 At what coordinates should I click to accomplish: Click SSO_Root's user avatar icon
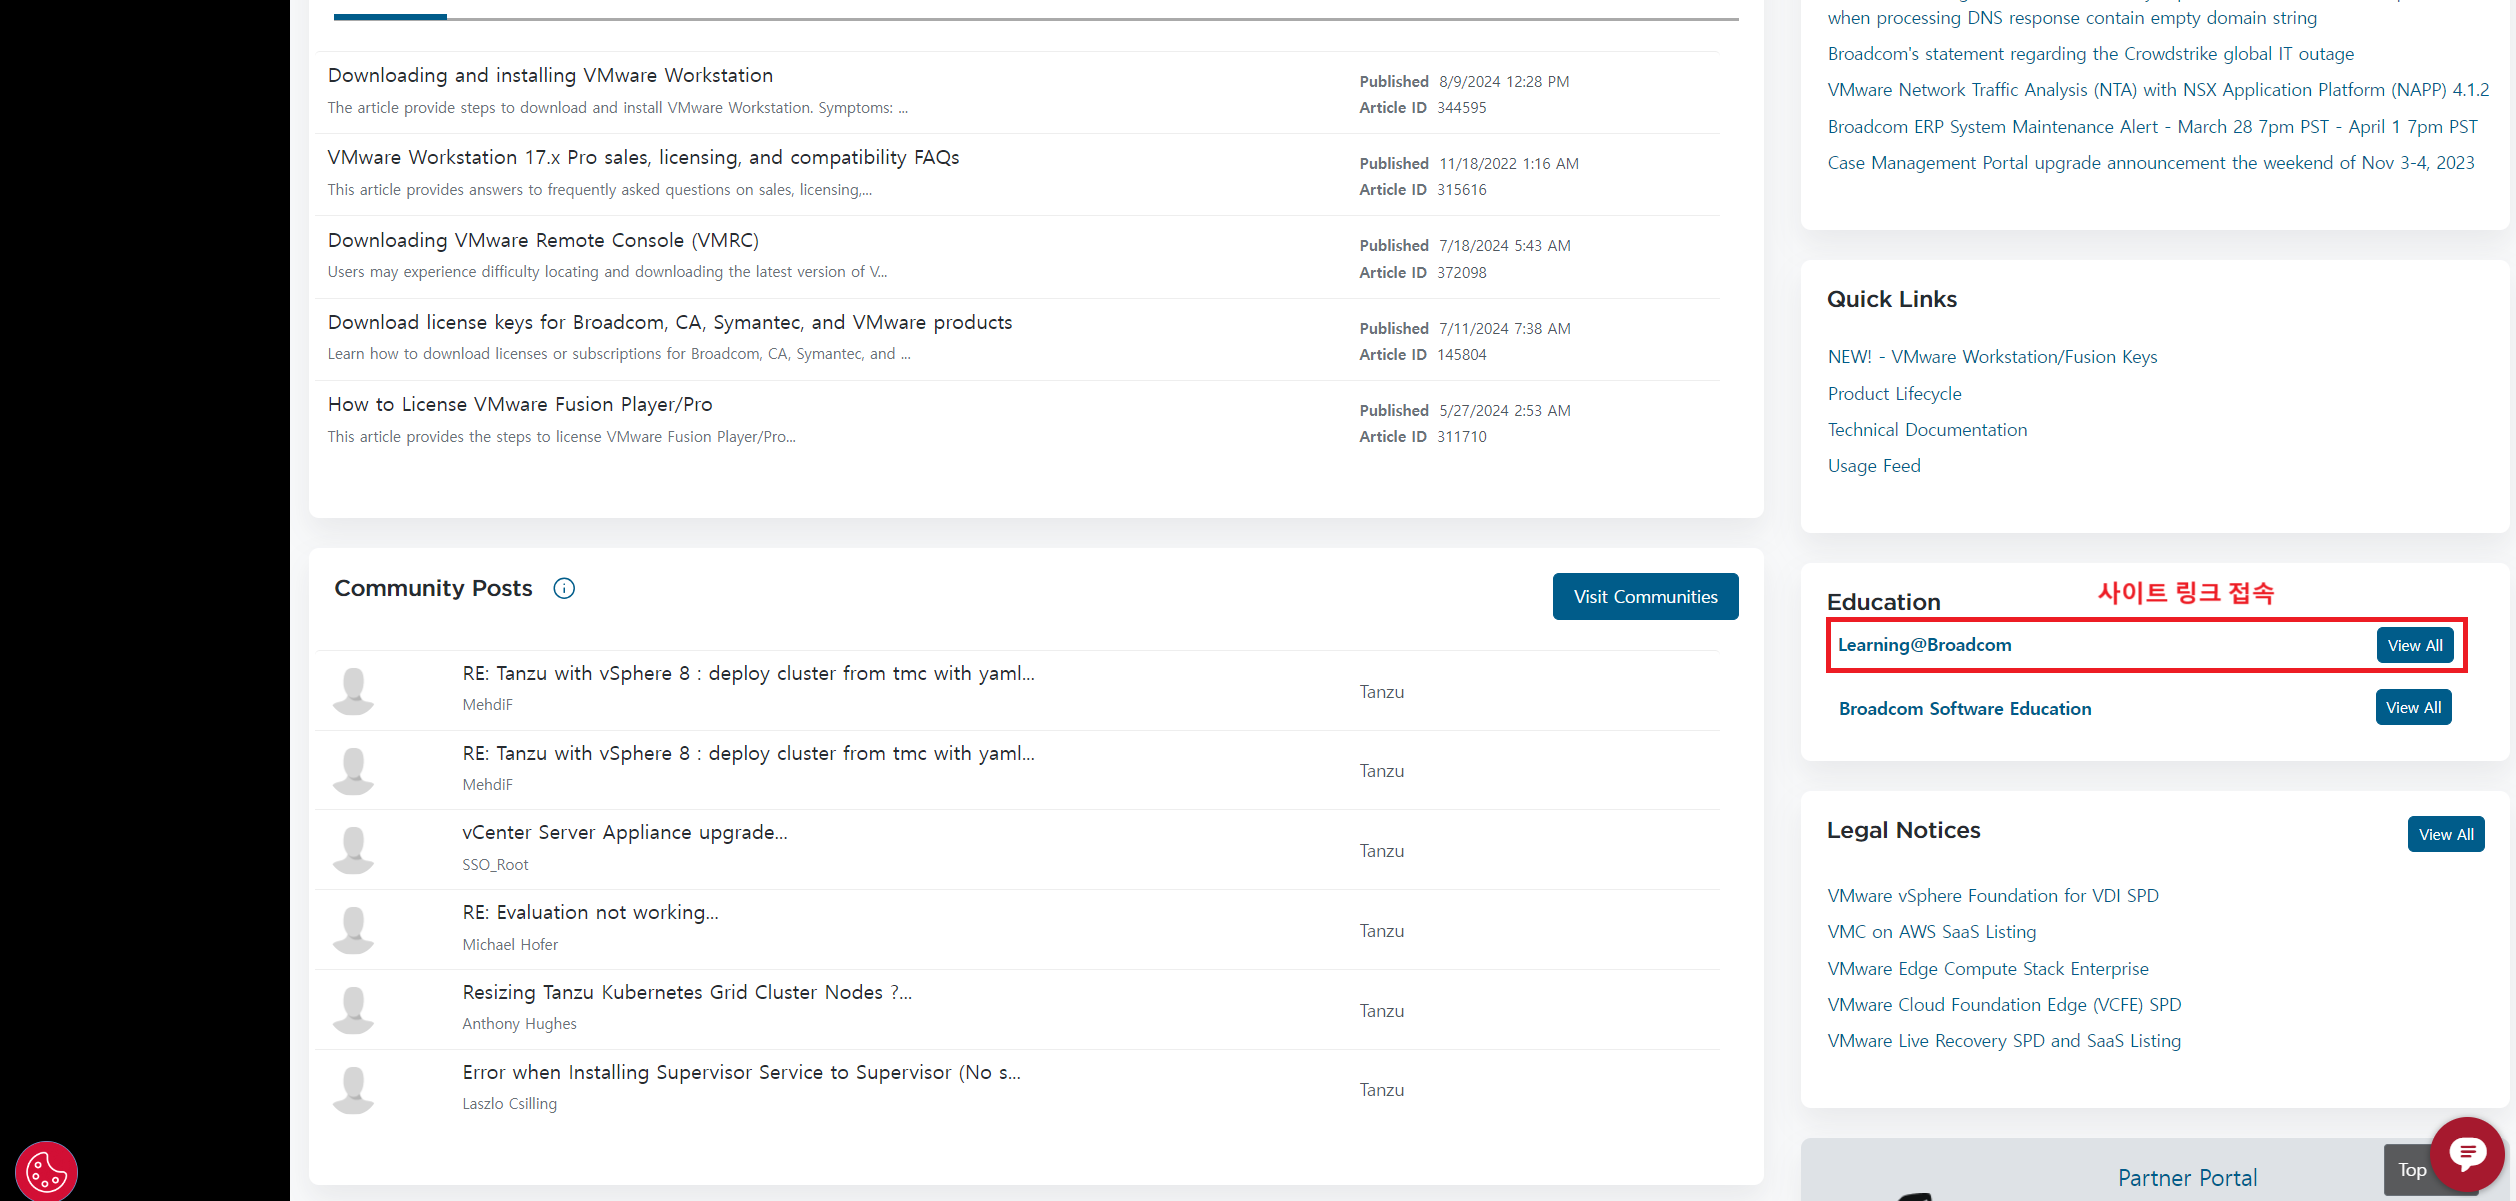pyautogui.click(x=353, y=850)
